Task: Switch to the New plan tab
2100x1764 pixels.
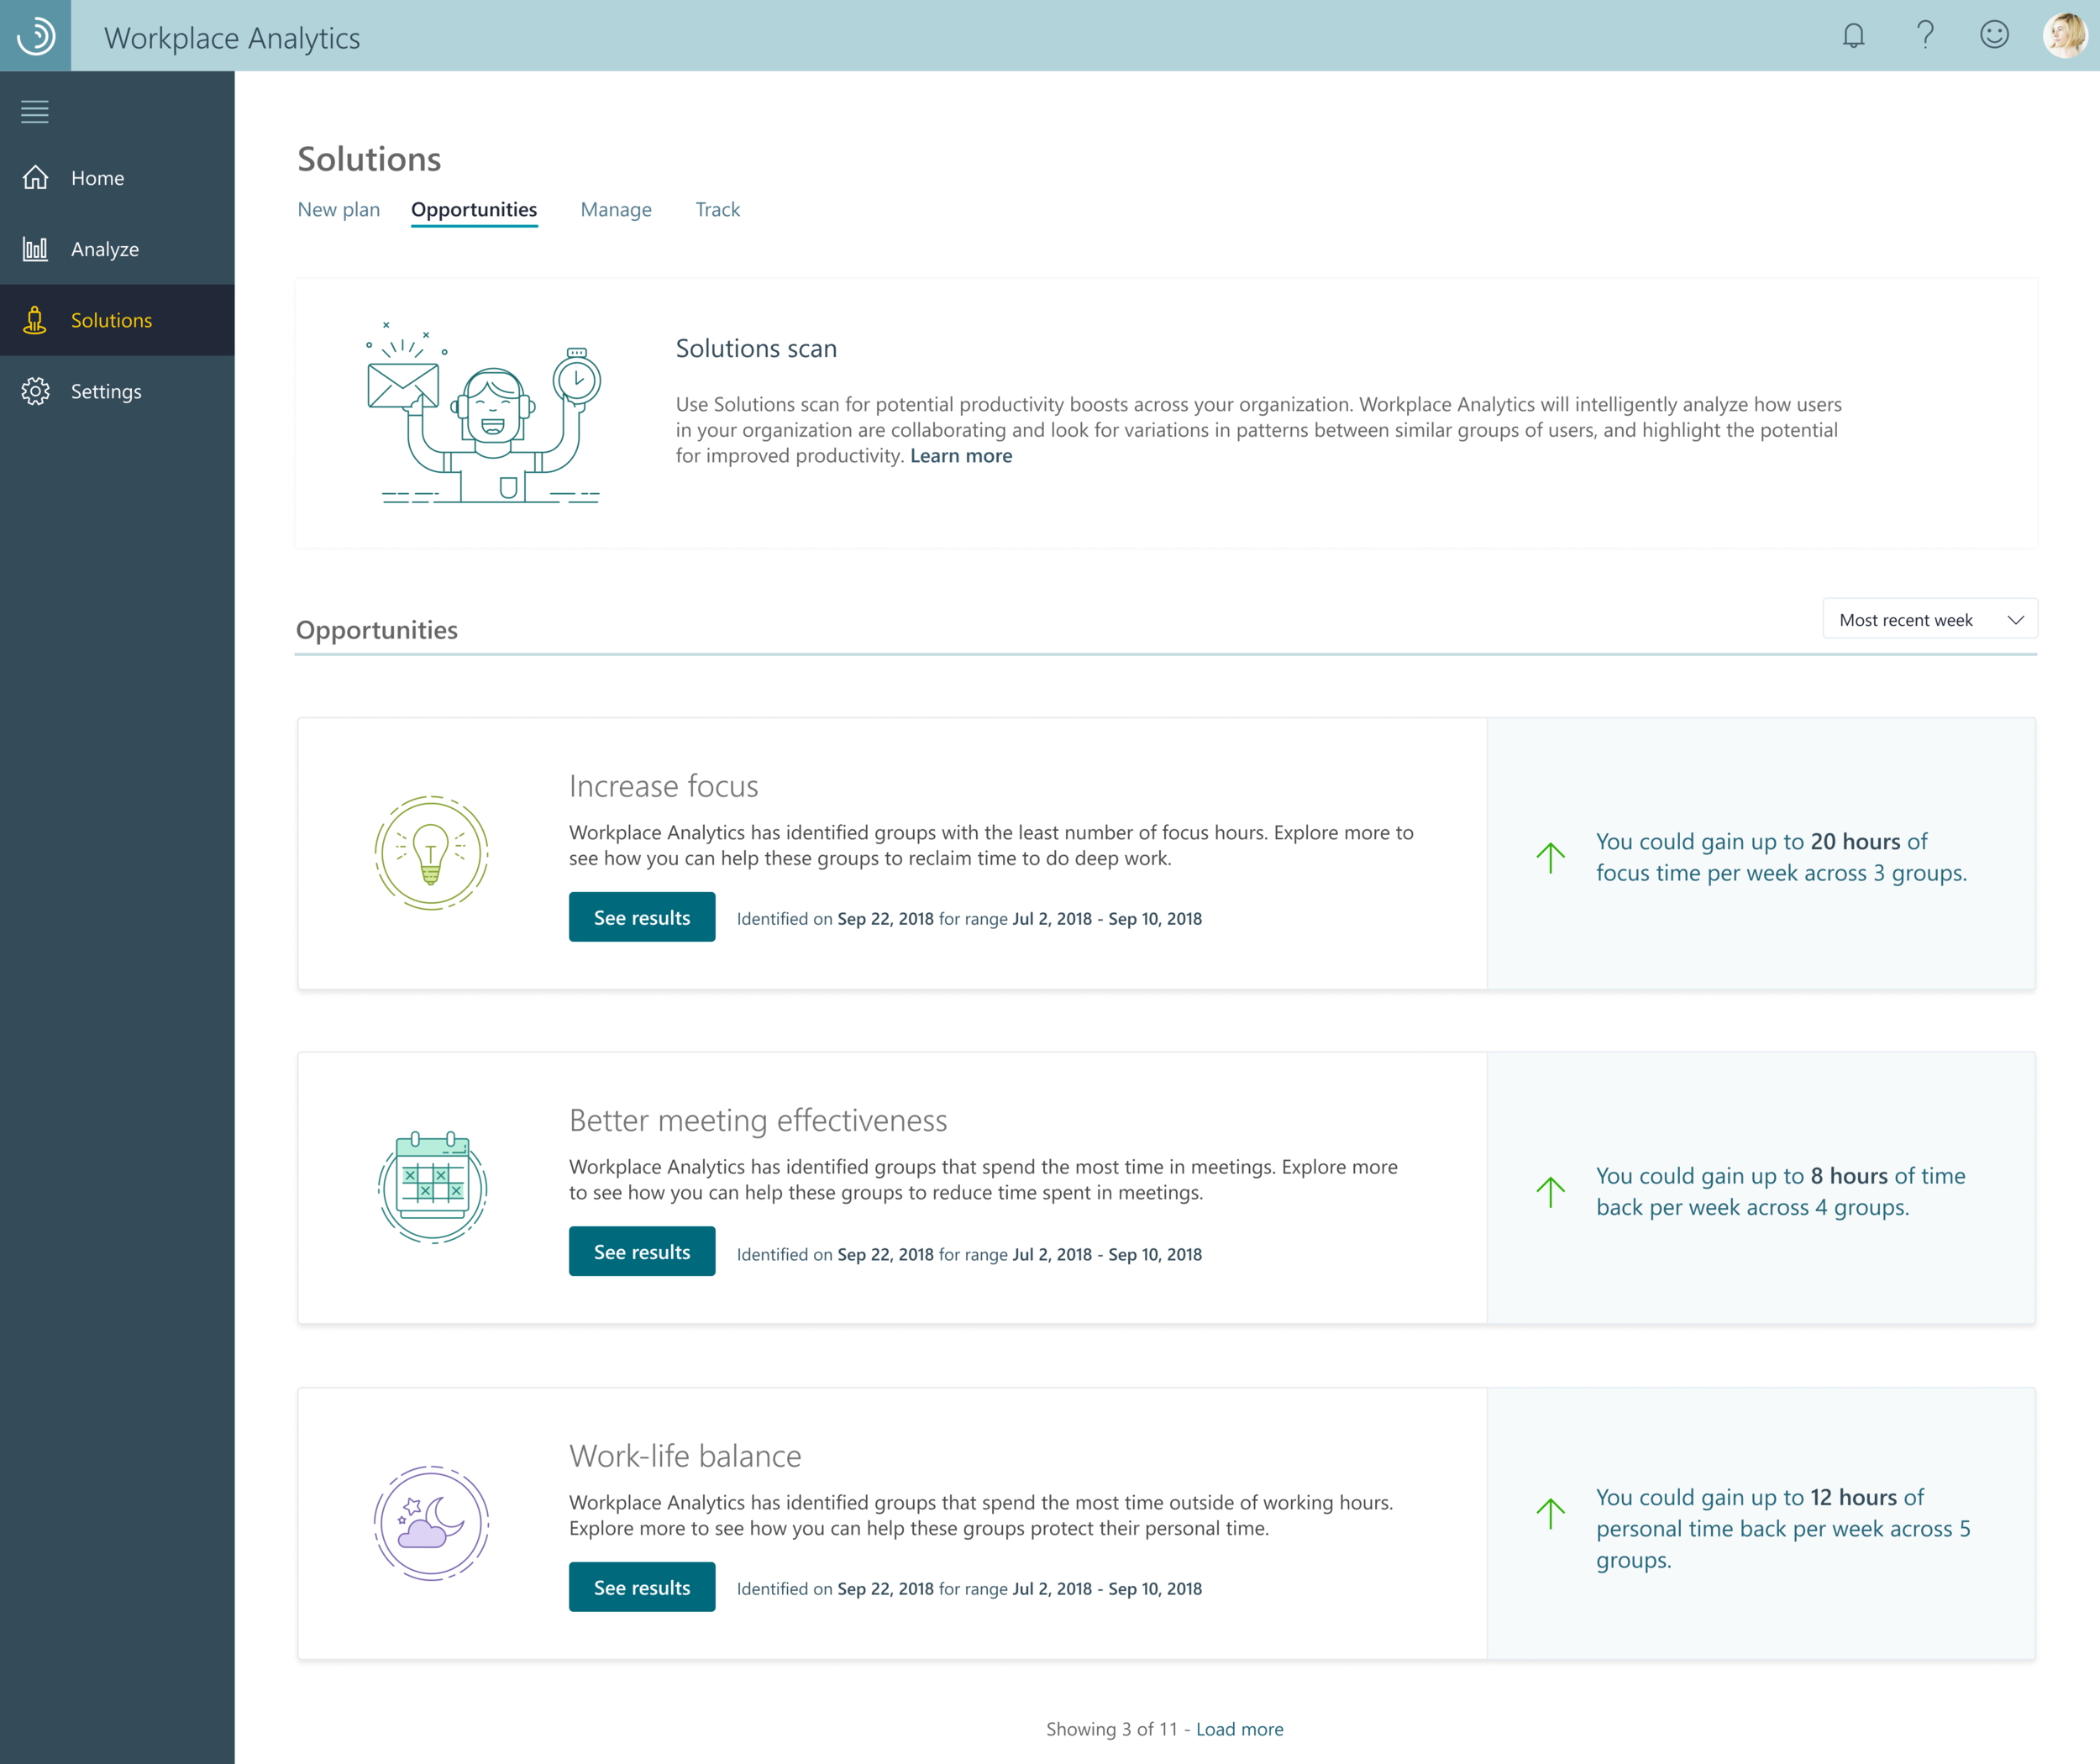Action: [x=339, y=209]
